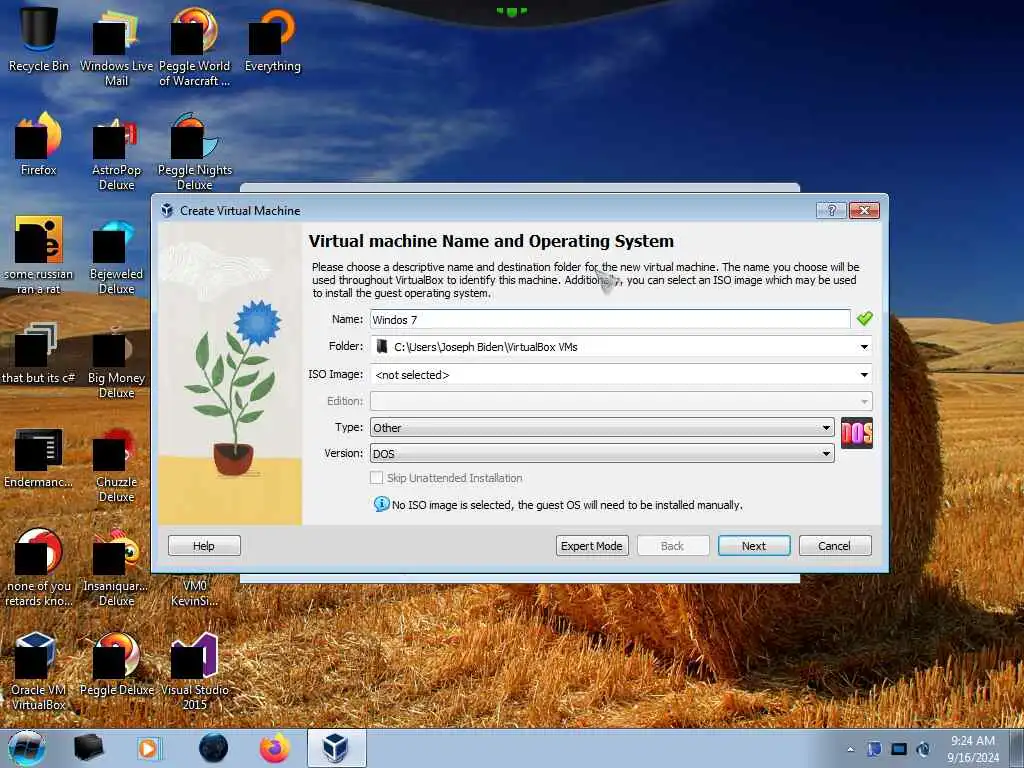The height and width of the screenshot is (768, 1024).
Task: Click the black box taskbar icon
Action: click(88, 748)
